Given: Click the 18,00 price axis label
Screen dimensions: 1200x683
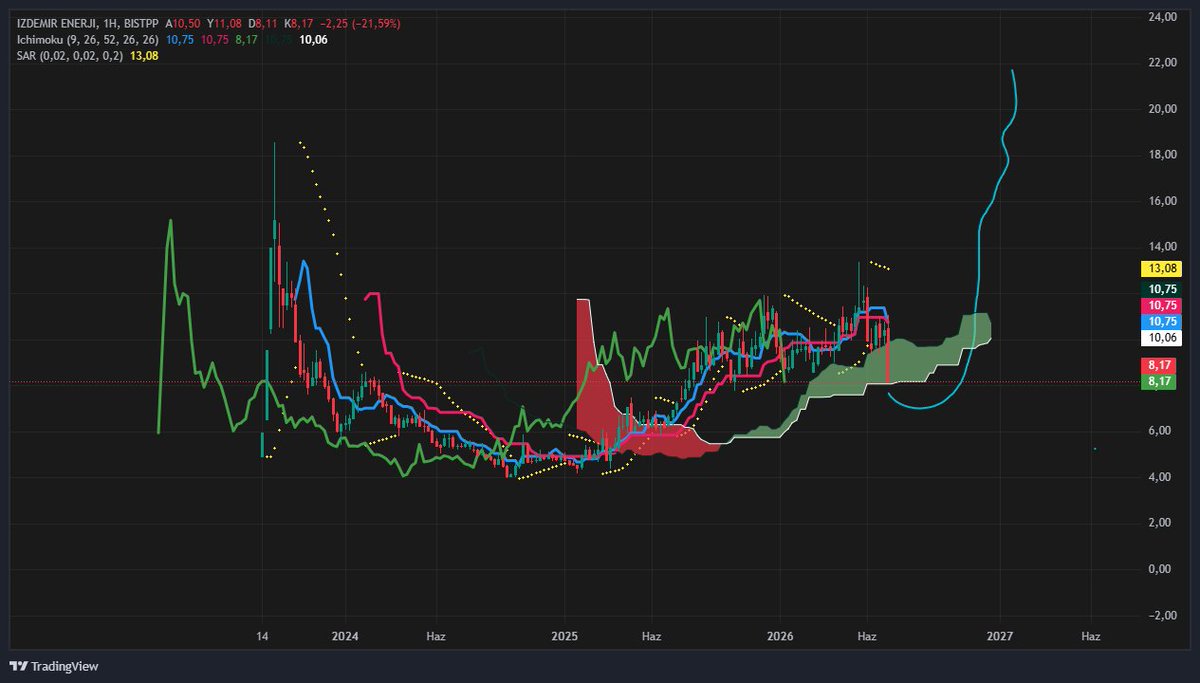Looking at the screenshot, I should point(1161,155).
